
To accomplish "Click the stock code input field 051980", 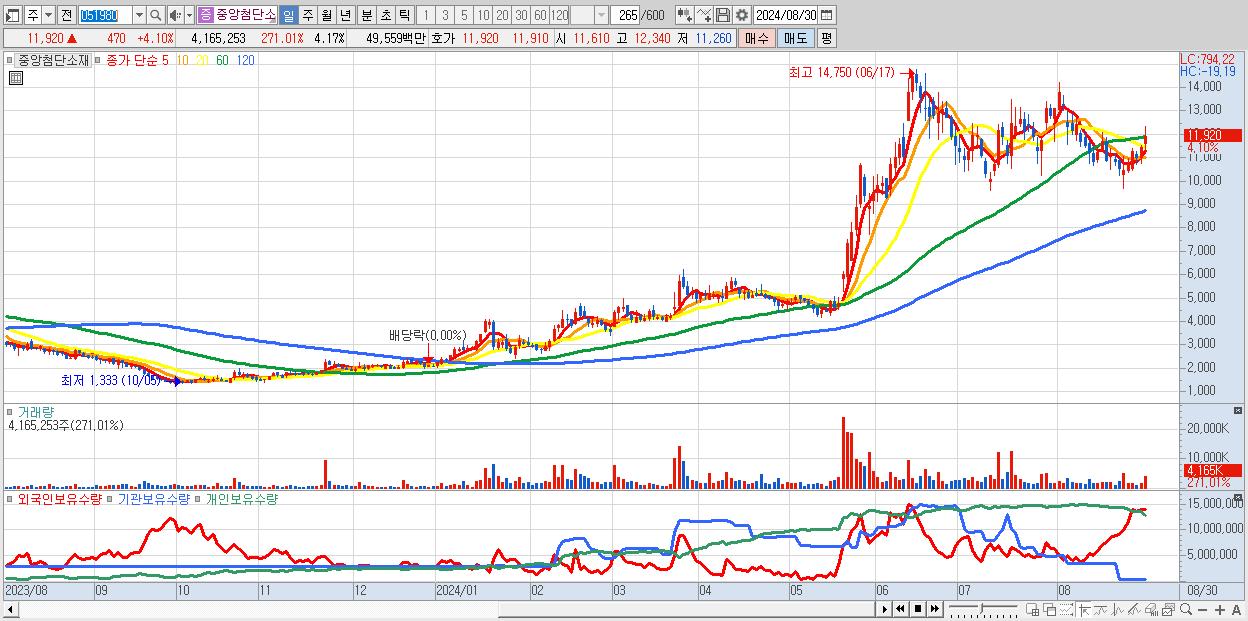I will coord(105,15).
